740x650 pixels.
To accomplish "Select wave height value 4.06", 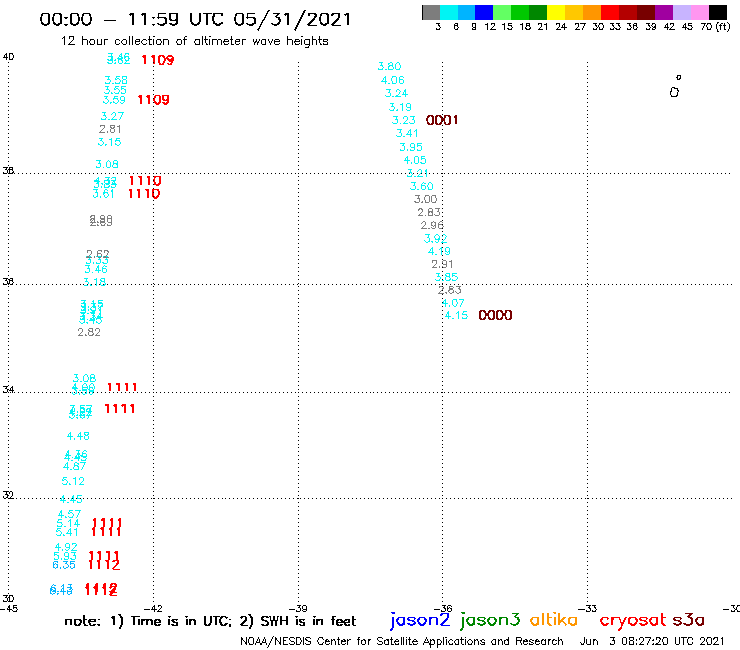I will 393,80.
